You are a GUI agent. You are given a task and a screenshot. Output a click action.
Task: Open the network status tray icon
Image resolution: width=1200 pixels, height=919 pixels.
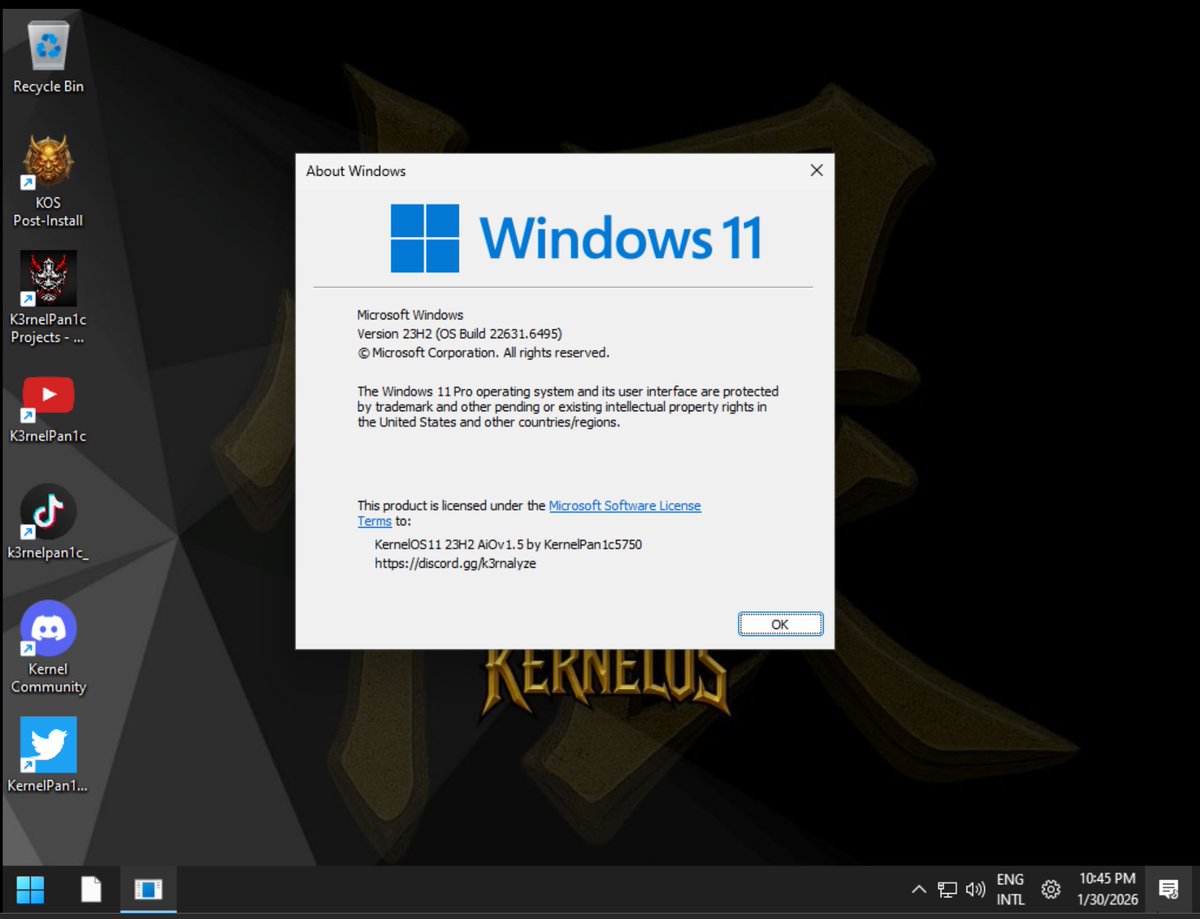[x=947, y=889]
